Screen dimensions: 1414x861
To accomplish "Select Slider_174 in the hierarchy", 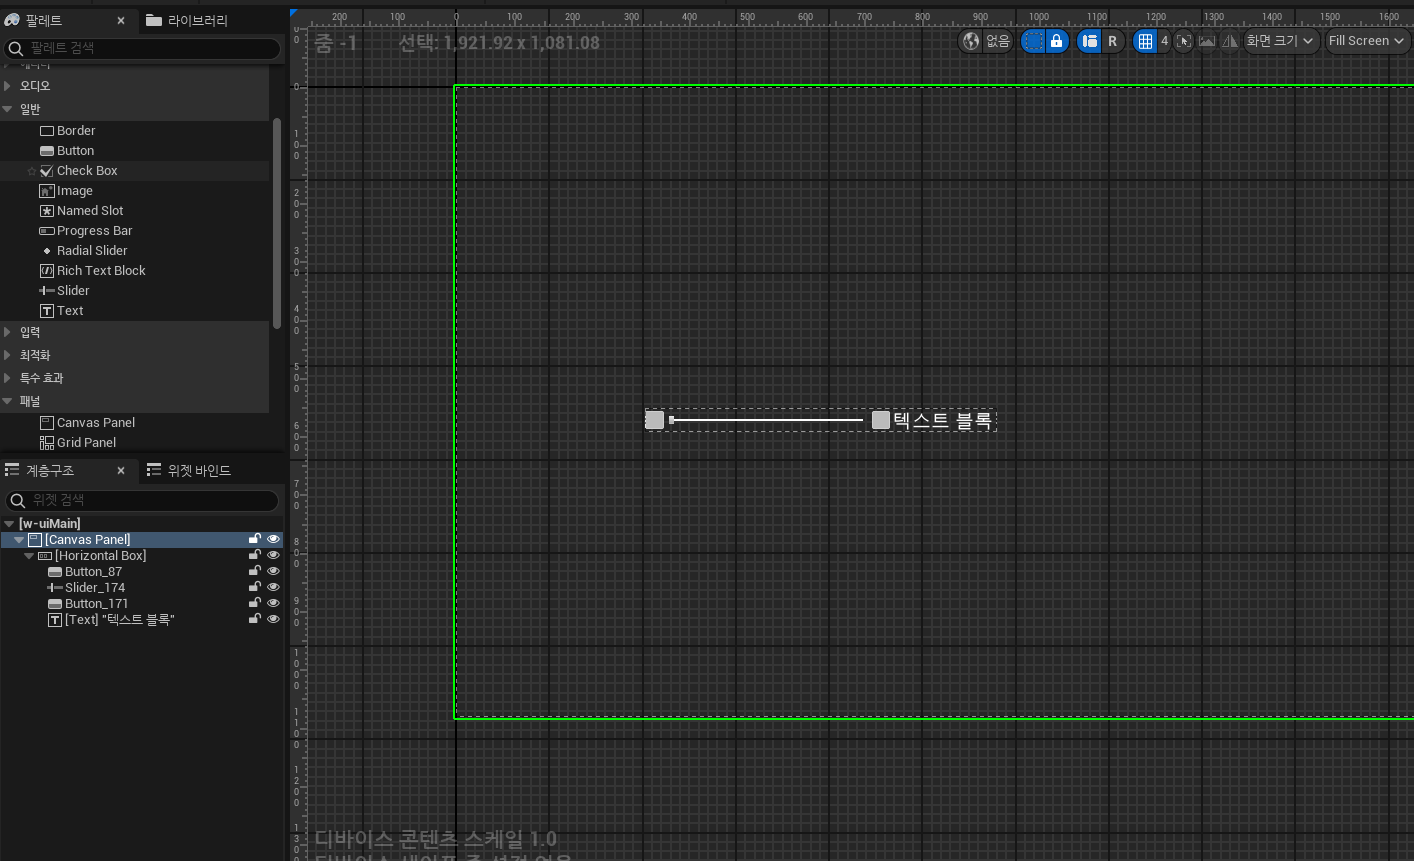I will pyautogui.click(x=142, y=588).
